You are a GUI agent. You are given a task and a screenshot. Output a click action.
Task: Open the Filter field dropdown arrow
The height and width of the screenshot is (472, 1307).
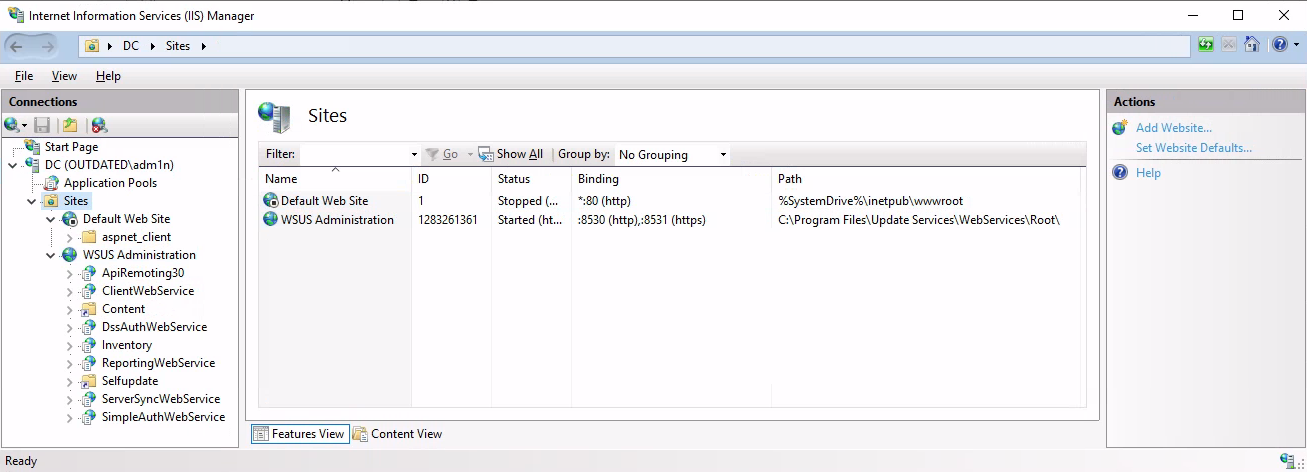coord(414,155)
